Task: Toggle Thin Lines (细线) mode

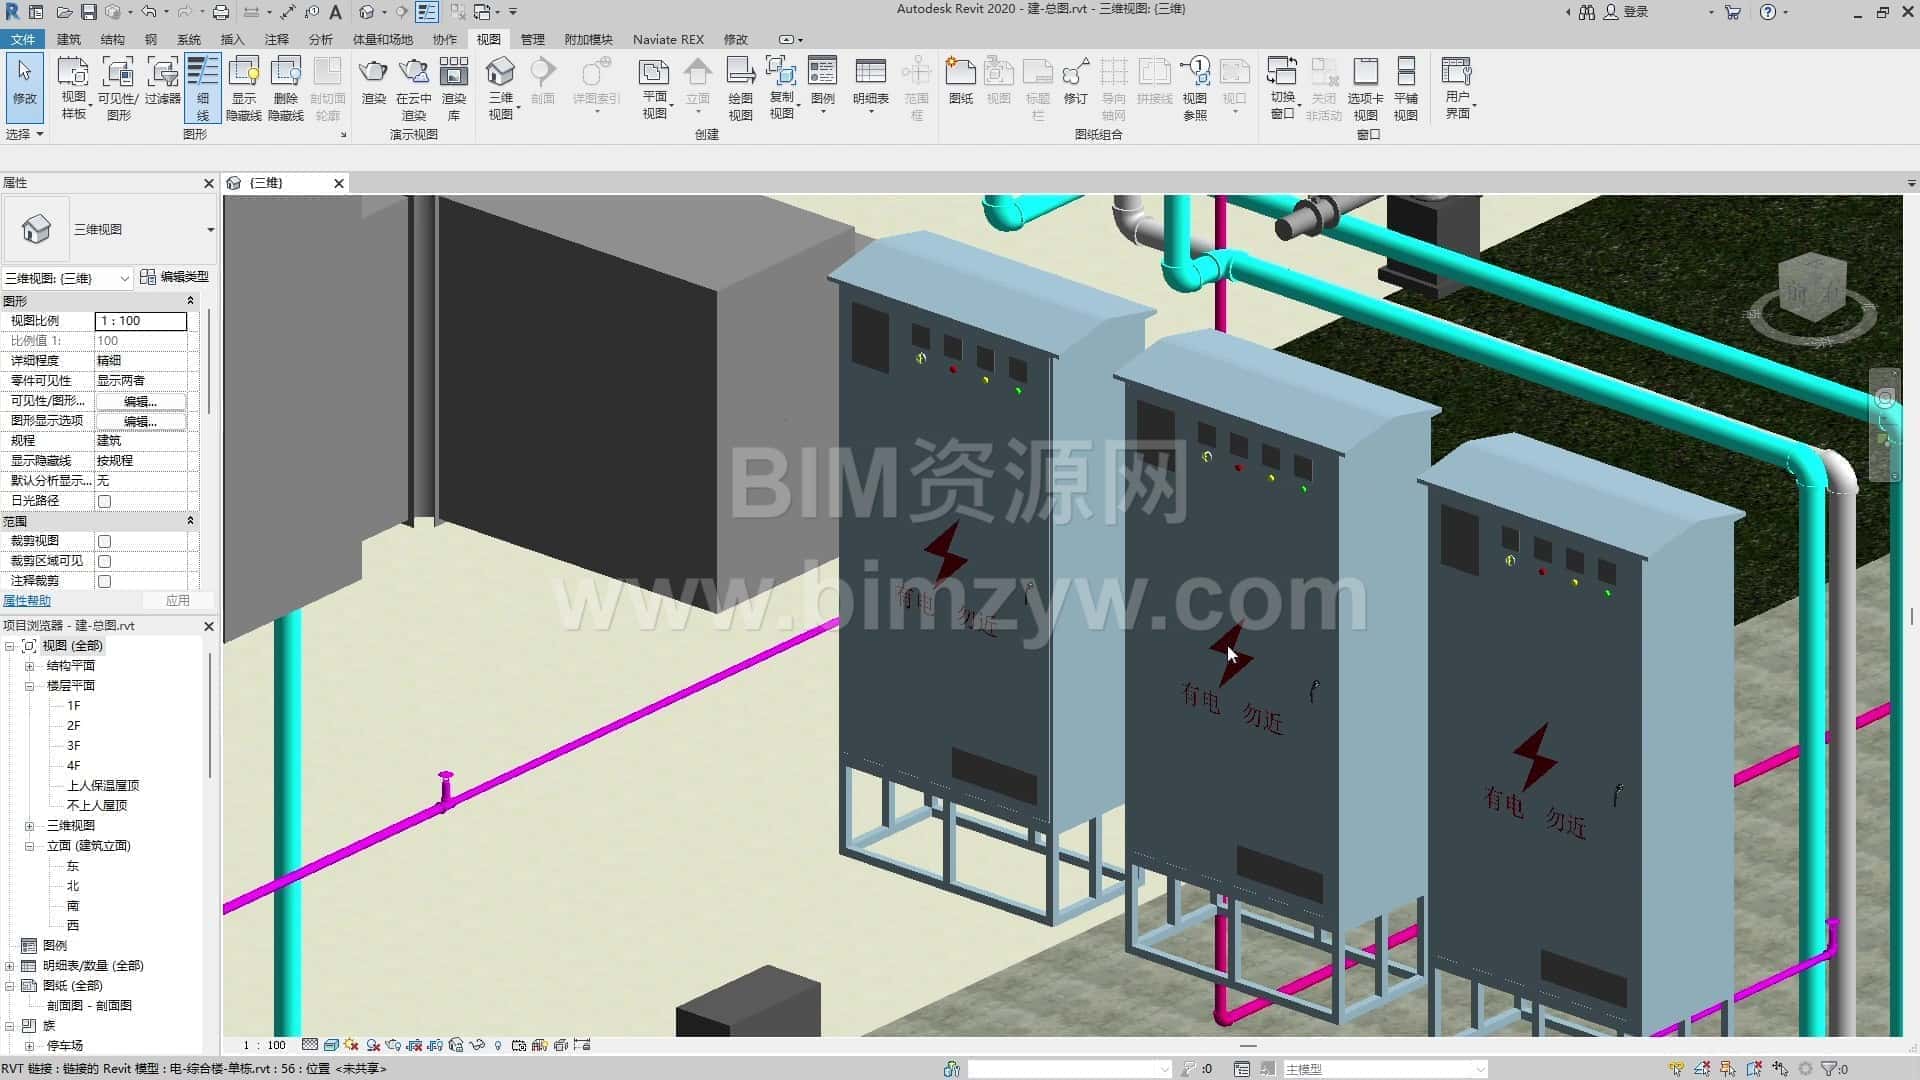Action: tap(203, 88)
